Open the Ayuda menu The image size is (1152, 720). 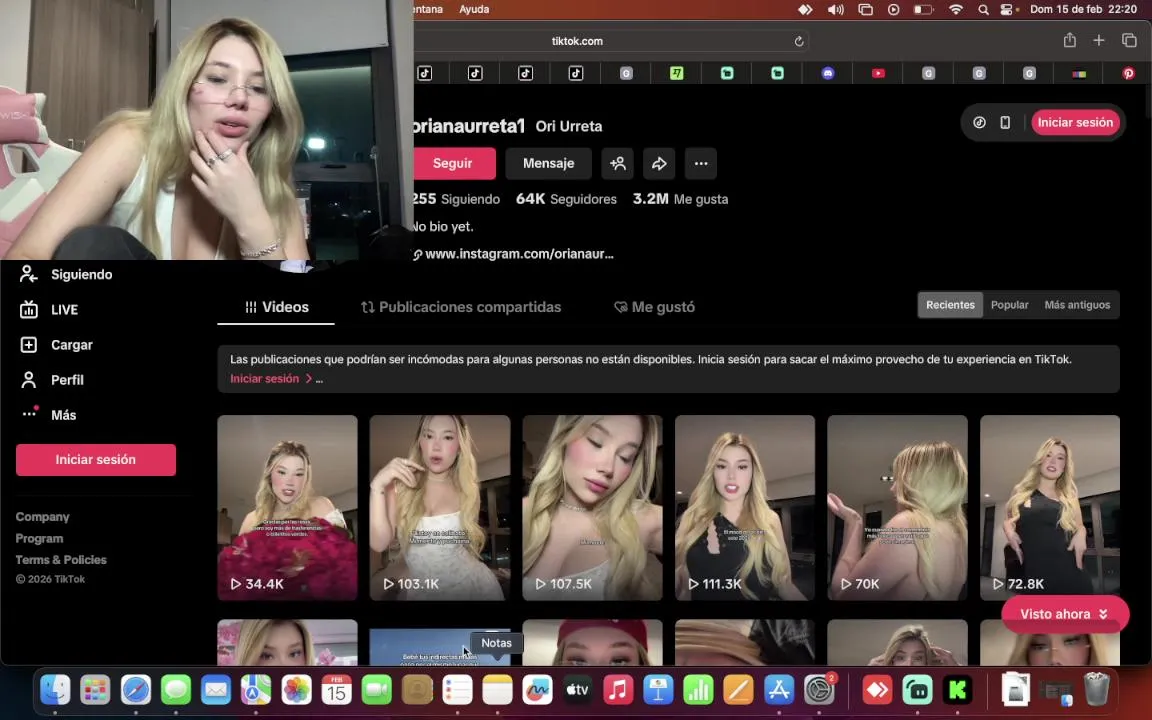[x=474, y=10]
